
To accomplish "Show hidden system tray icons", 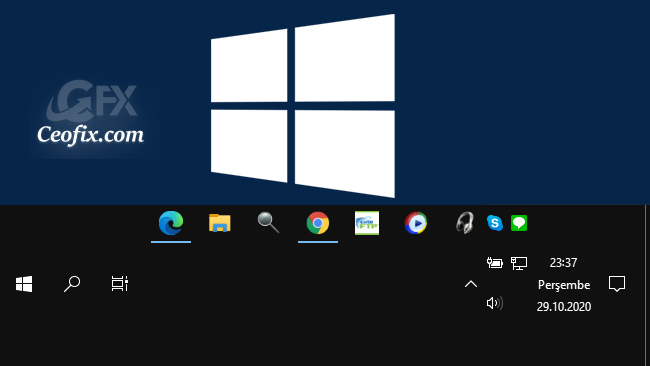I will (471, 284).
